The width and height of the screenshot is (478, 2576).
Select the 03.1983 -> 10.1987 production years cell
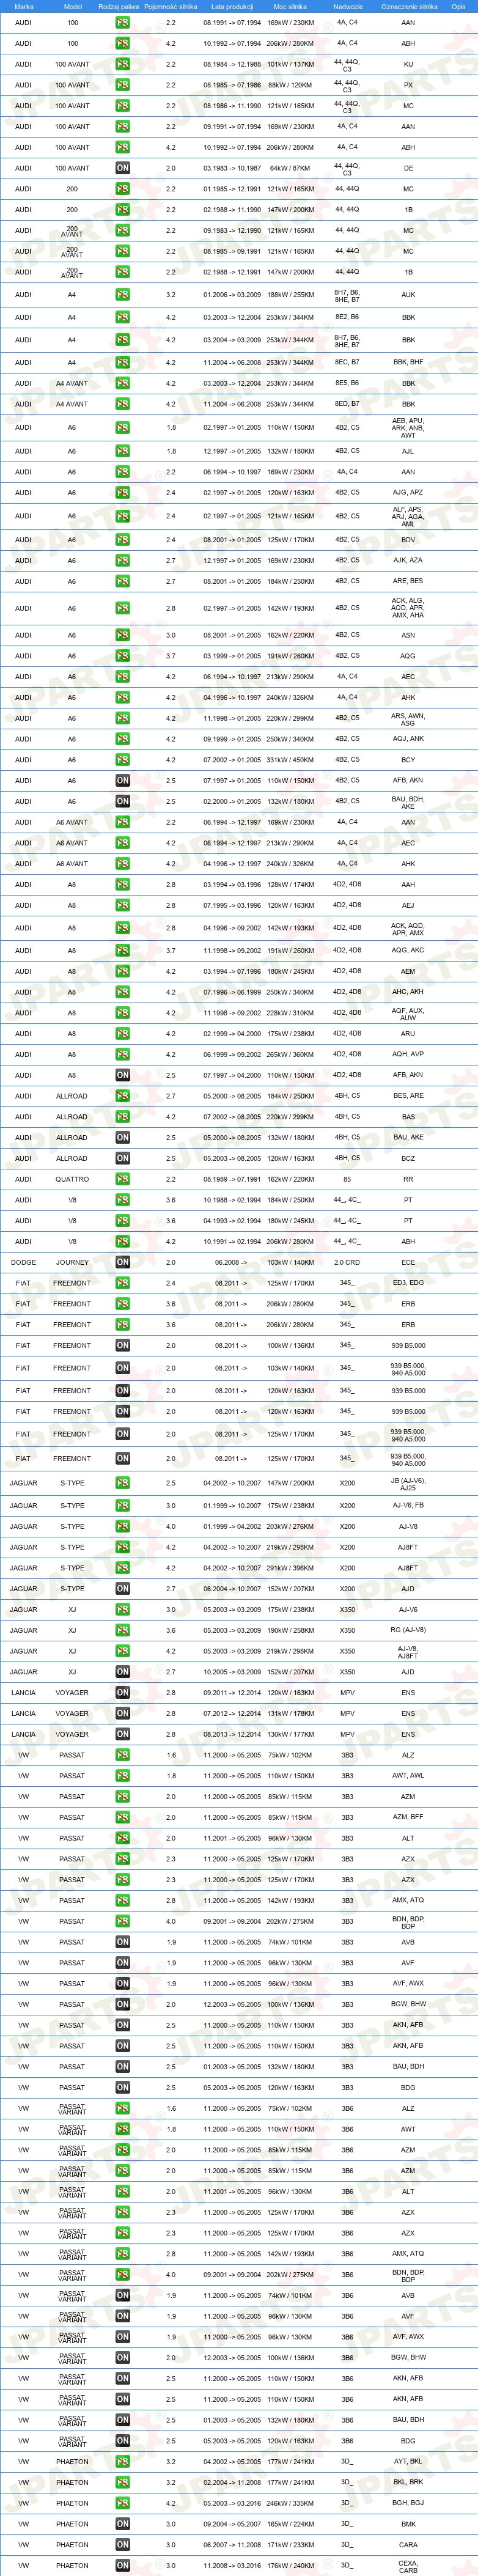pyautogui.click(x=232, y=168)
